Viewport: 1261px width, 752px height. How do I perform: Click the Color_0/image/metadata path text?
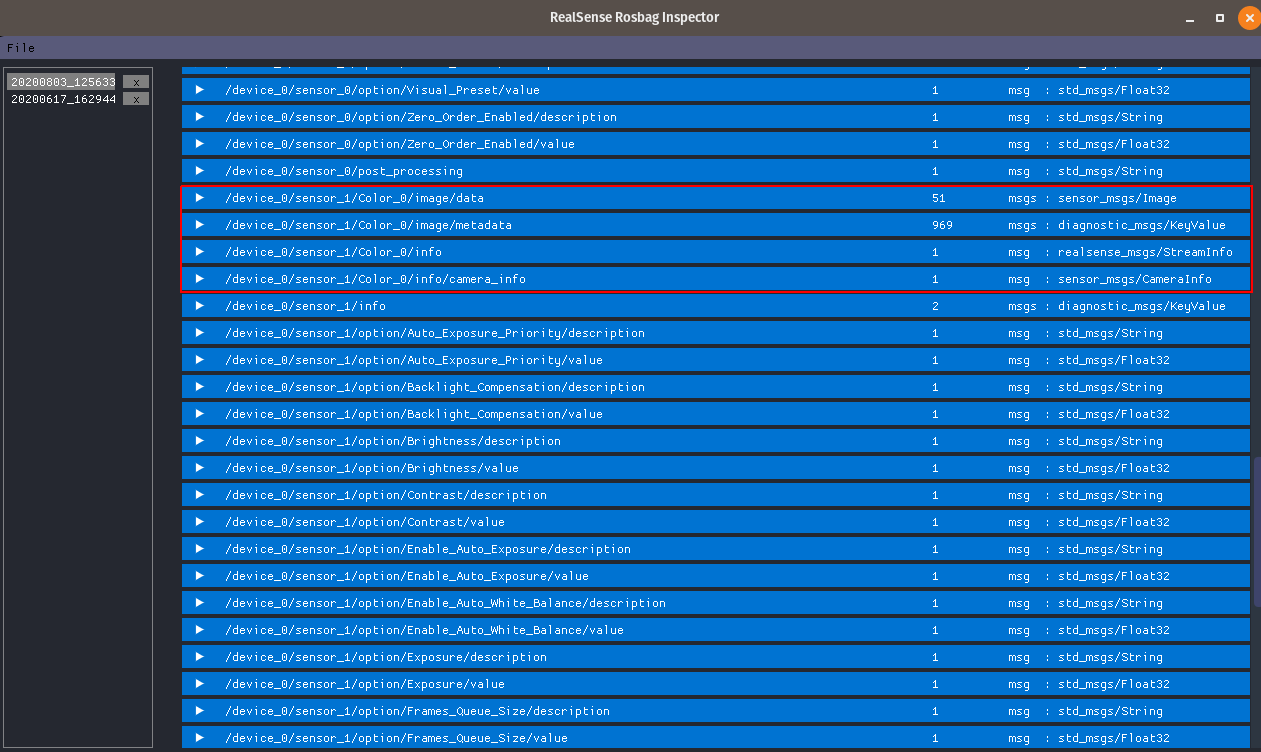369,225
